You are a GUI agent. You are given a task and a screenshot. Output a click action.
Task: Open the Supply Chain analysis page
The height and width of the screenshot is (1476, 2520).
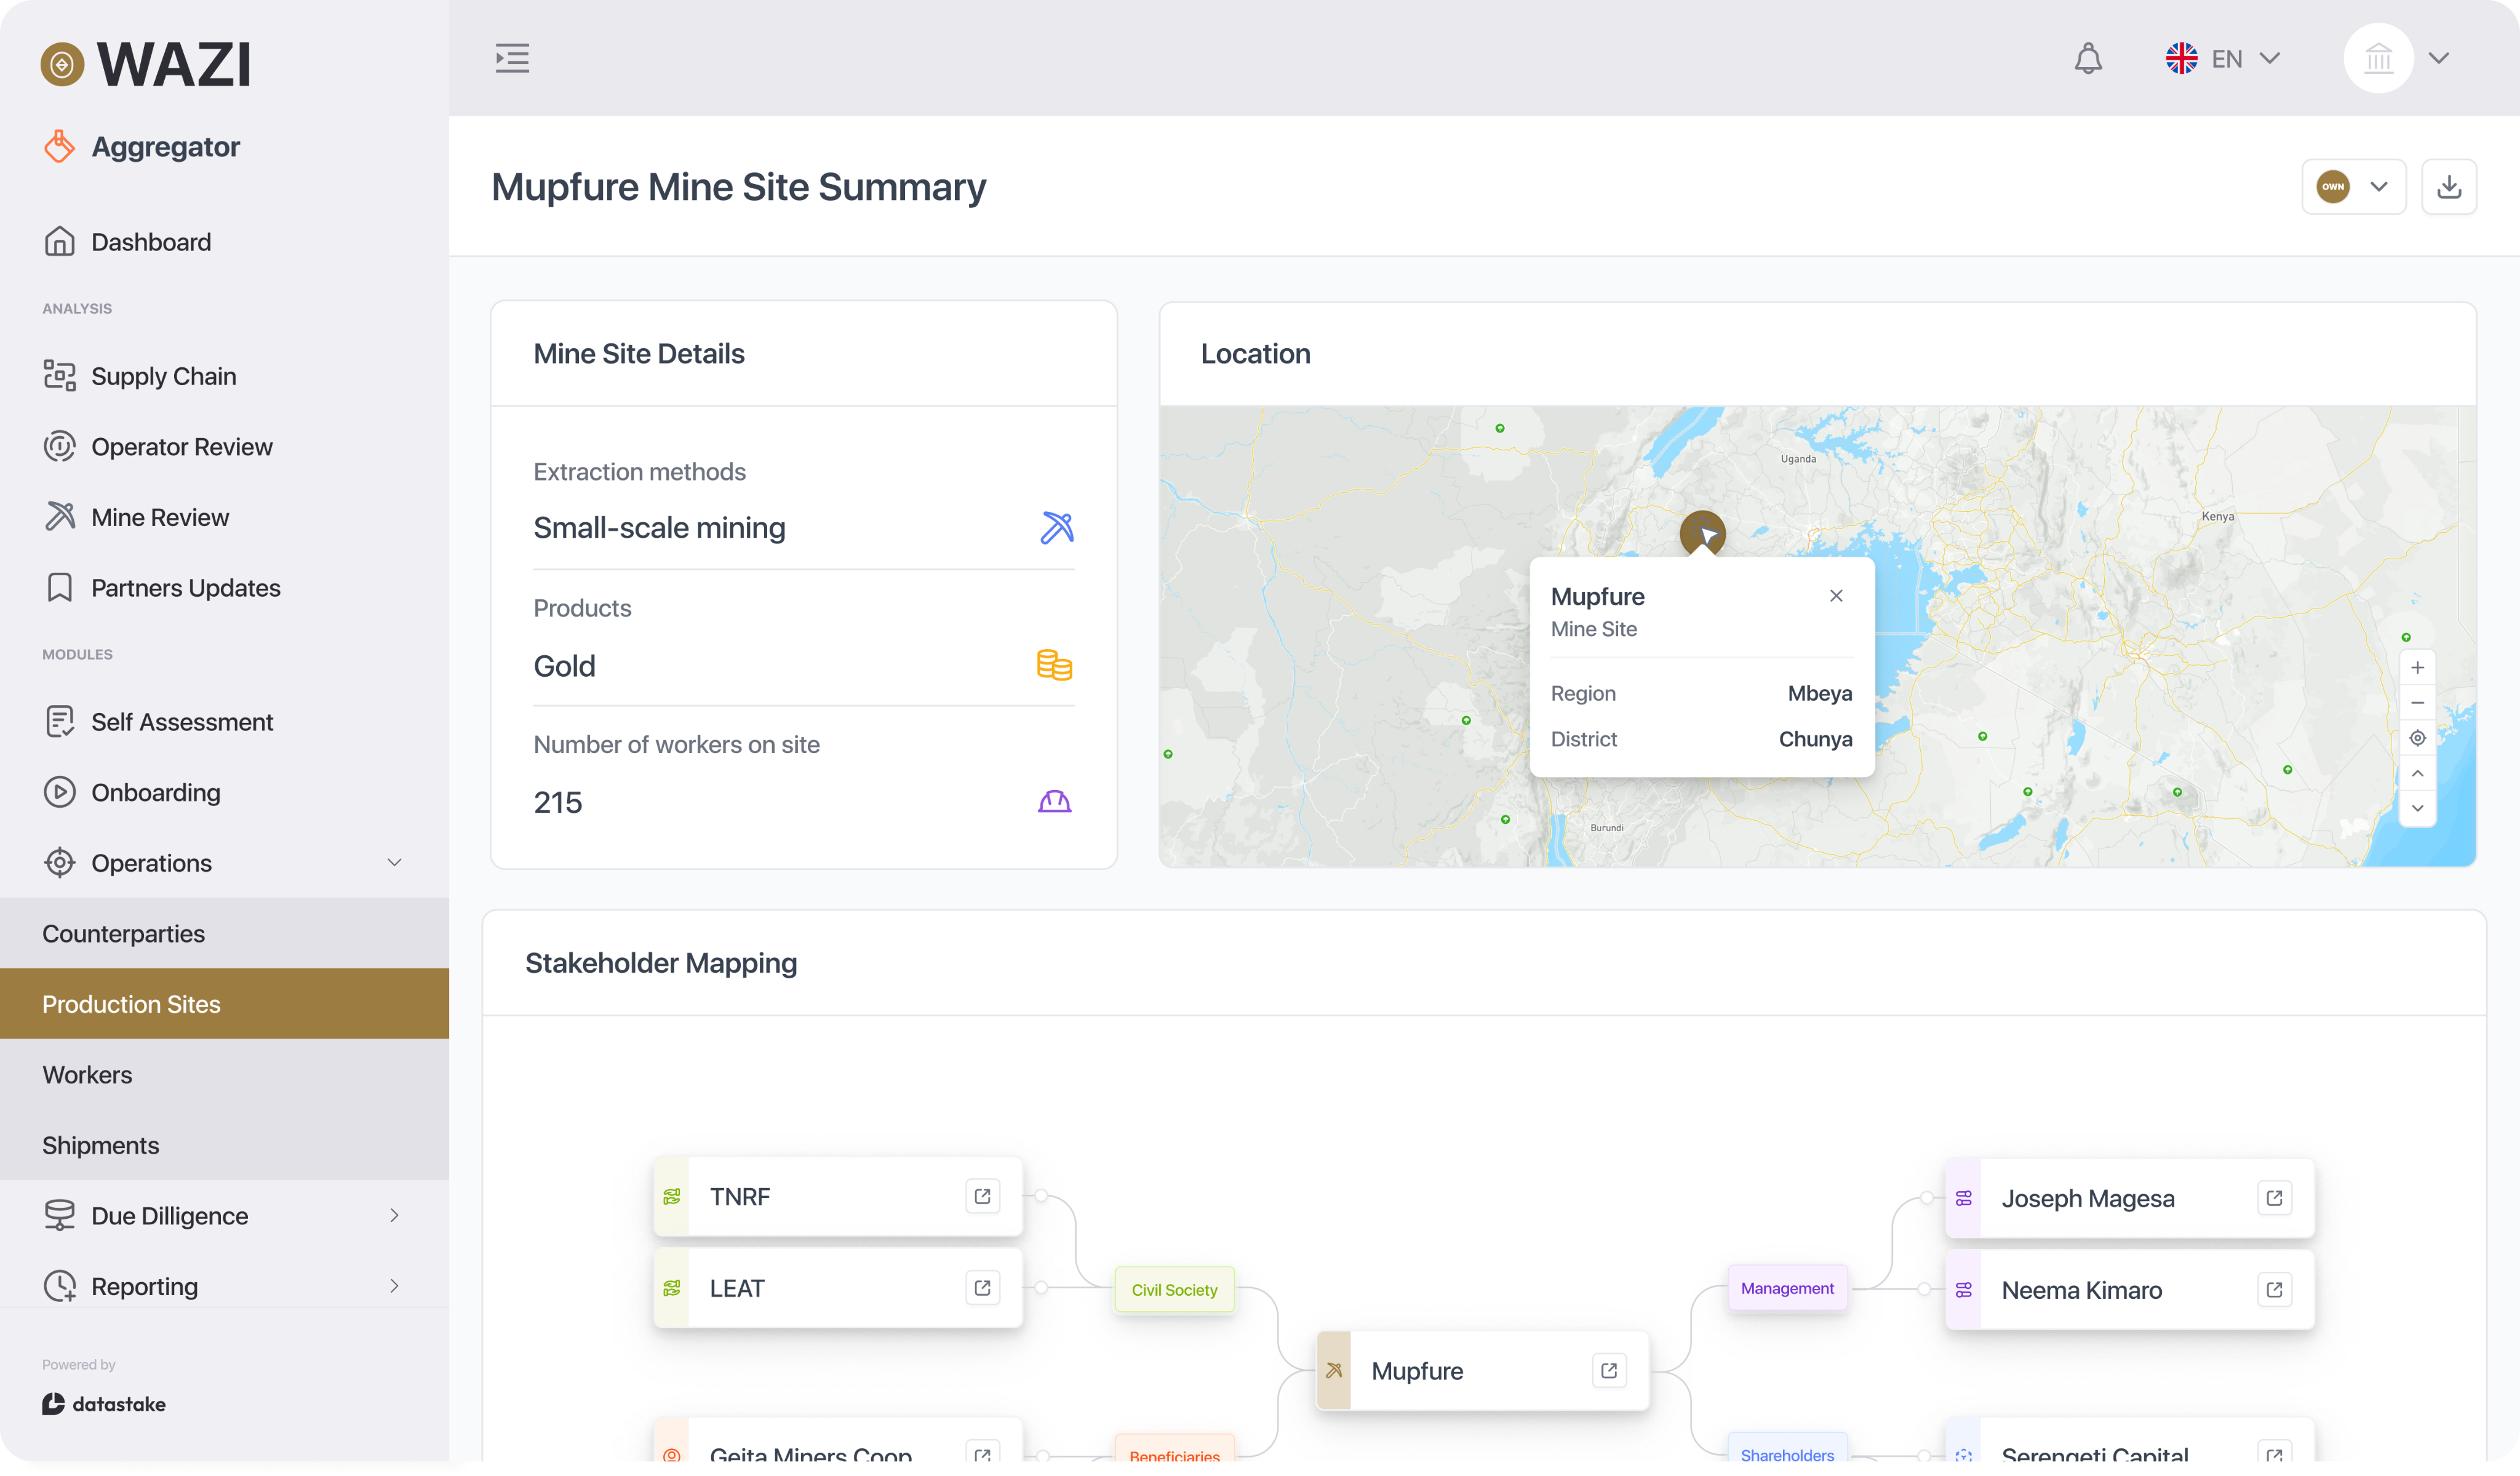pyautogui.click(x=163, y=376)
